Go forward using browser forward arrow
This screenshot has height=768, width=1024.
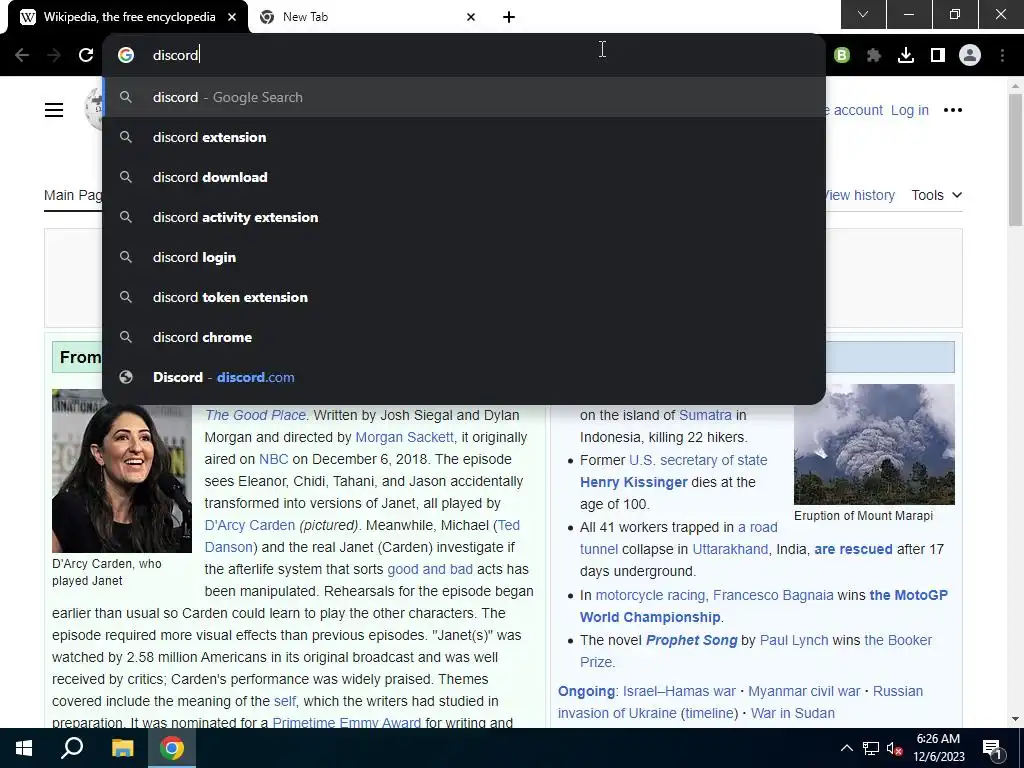pos(54,55)
